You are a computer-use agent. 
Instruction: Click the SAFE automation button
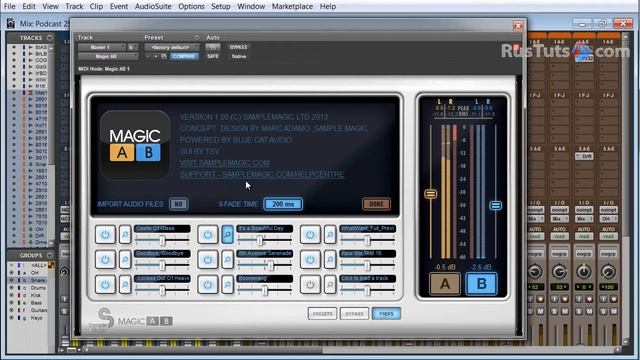[213, 56]
